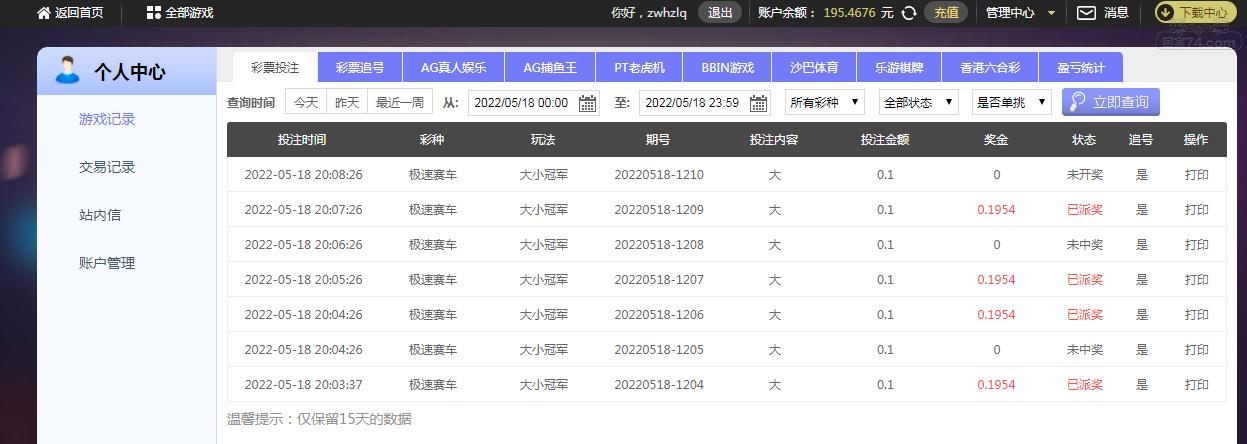Click the user avatar icon in 个人中心
This screenshot has height=444, width=1247.
(x=68, y=71)
